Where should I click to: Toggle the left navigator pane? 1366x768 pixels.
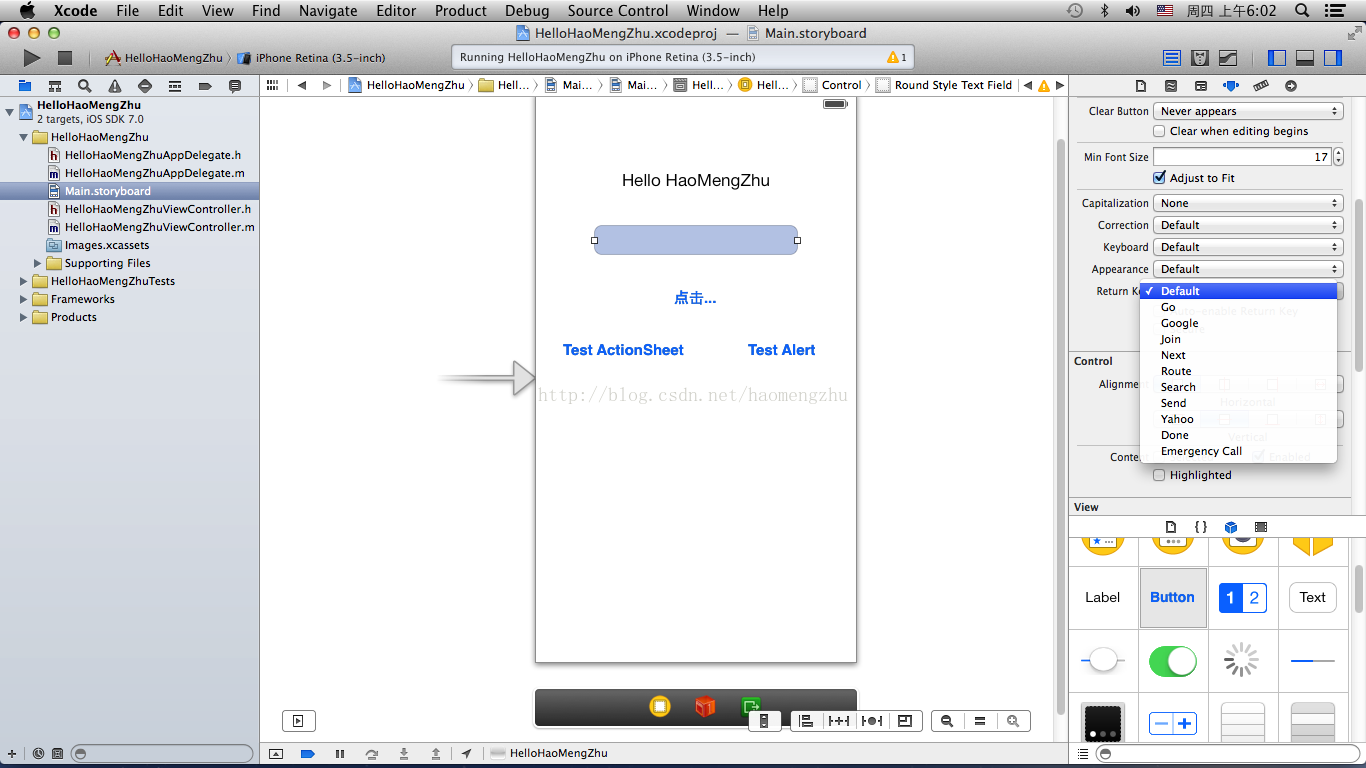tap(1277, 58)
